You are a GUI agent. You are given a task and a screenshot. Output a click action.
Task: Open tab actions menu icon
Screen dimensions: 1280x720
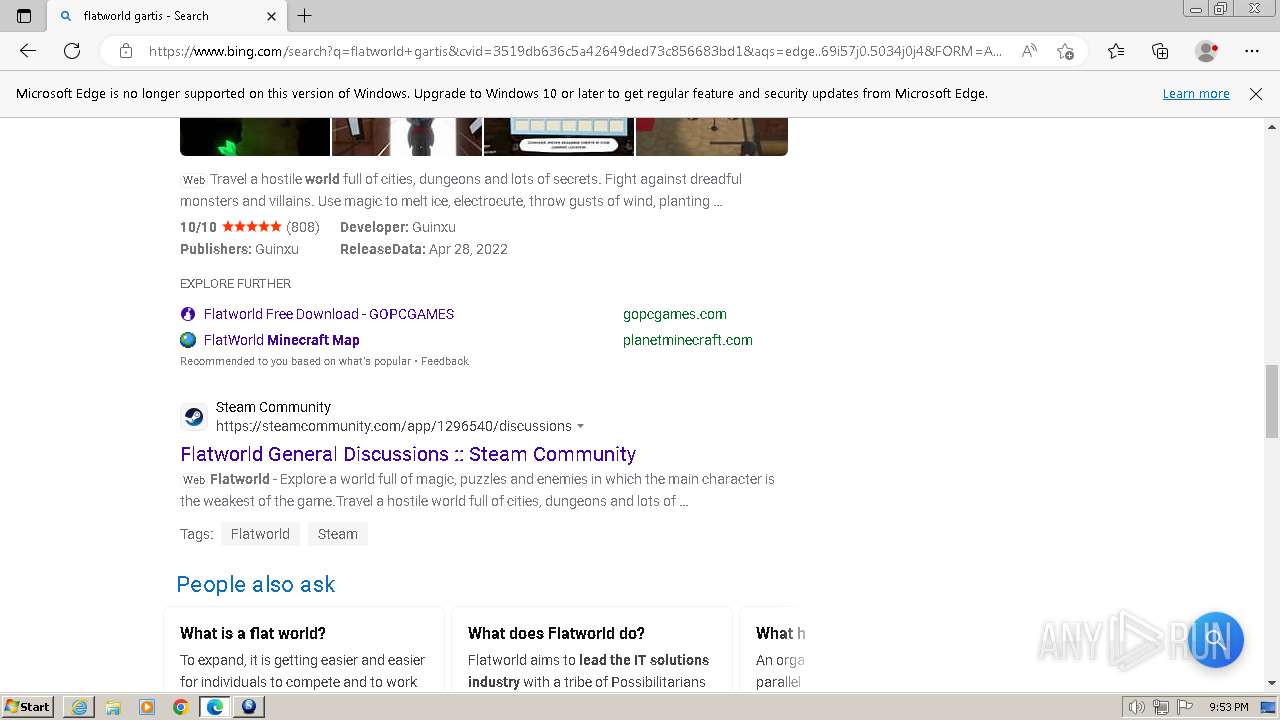pyautogui.click(x=24, y=16)
